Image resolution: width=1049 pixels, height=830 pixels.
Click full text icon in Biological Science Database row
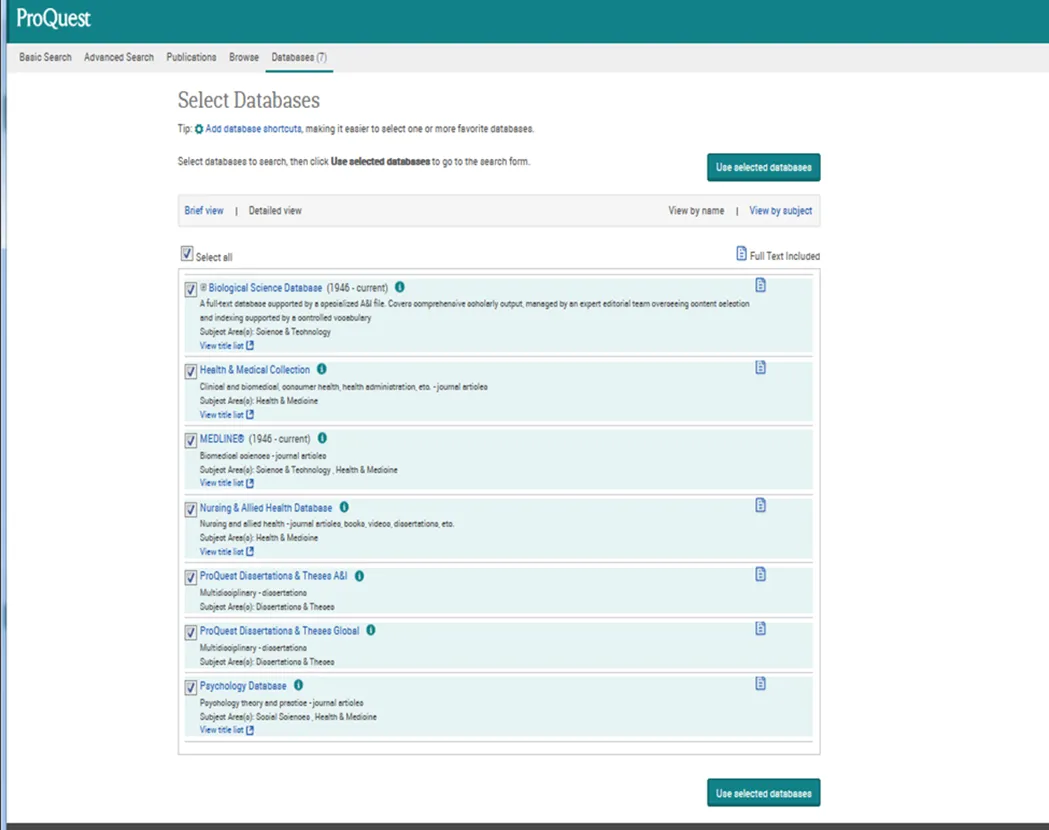tap(761, 285)
